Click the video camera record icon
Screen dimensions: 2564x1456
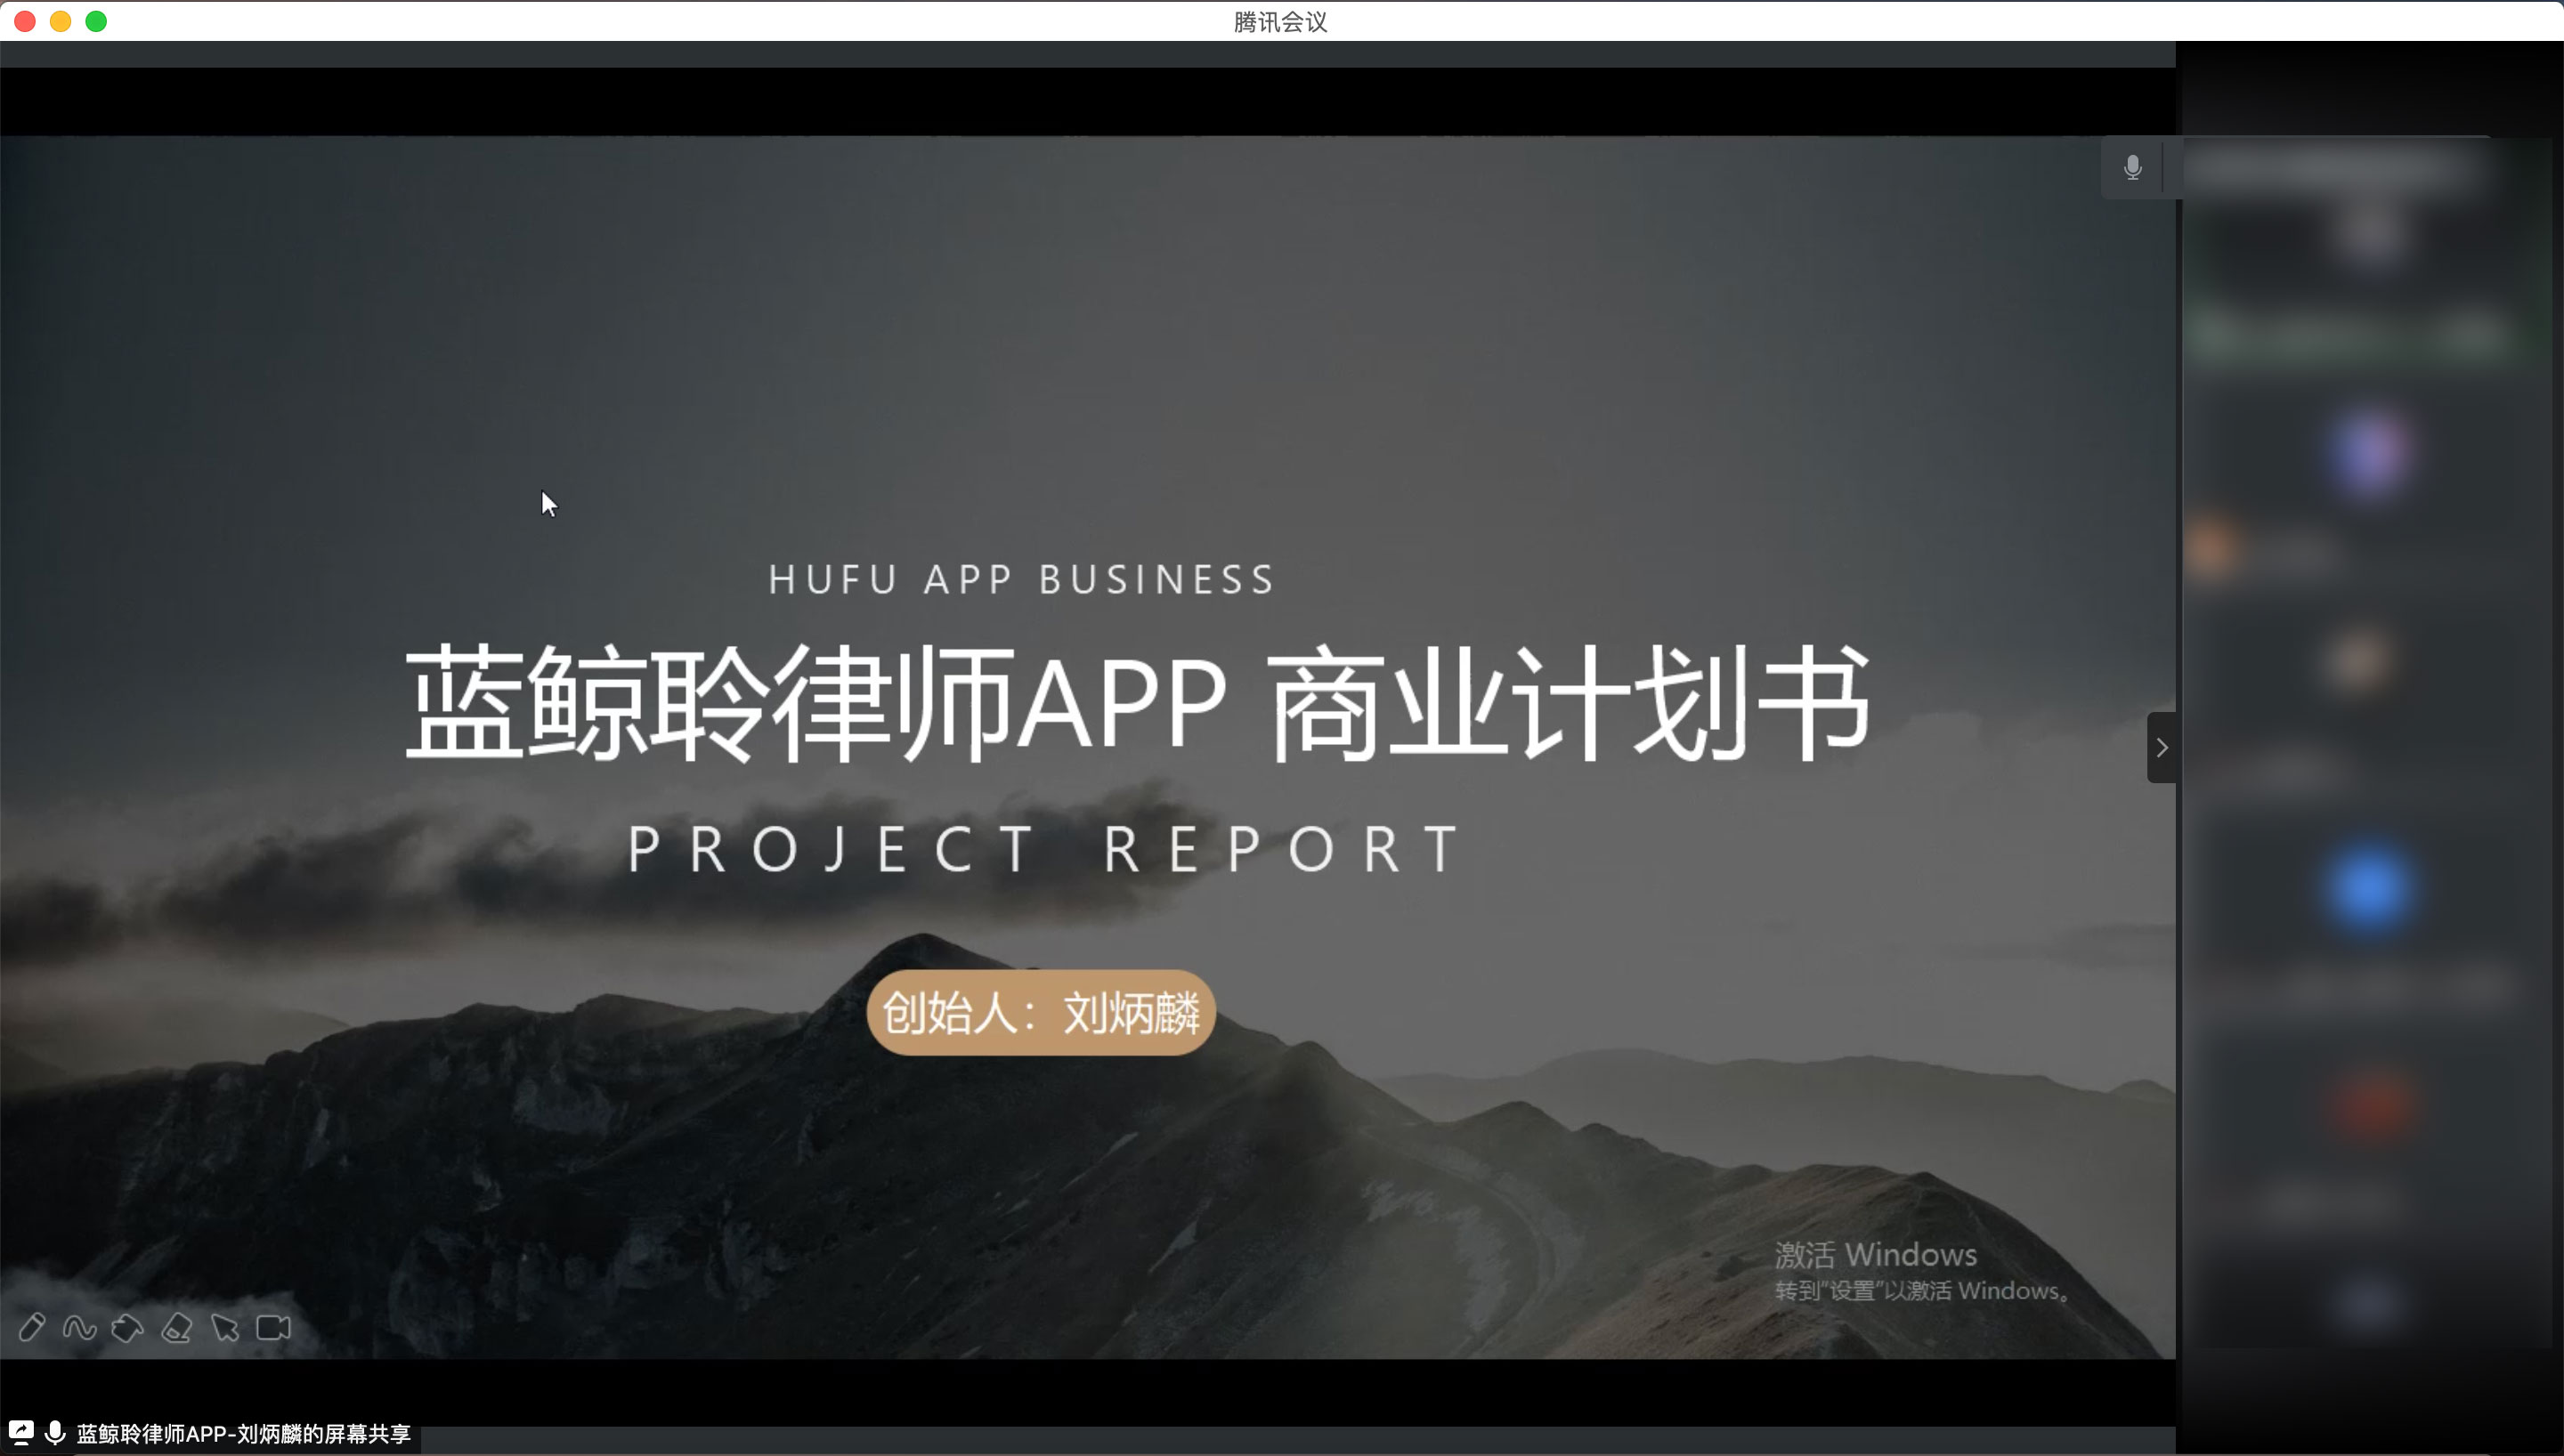pos(273,1327)
